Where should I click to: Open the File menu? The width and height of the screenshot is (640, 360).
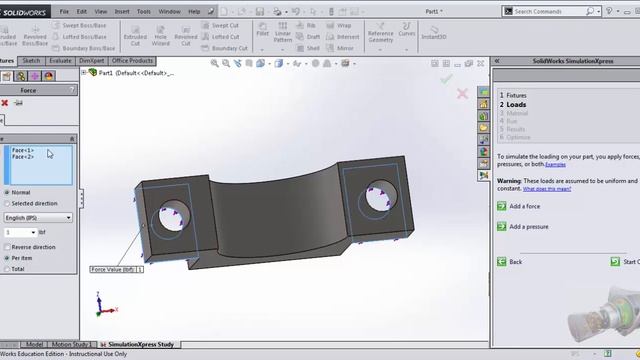pos(64,11)
